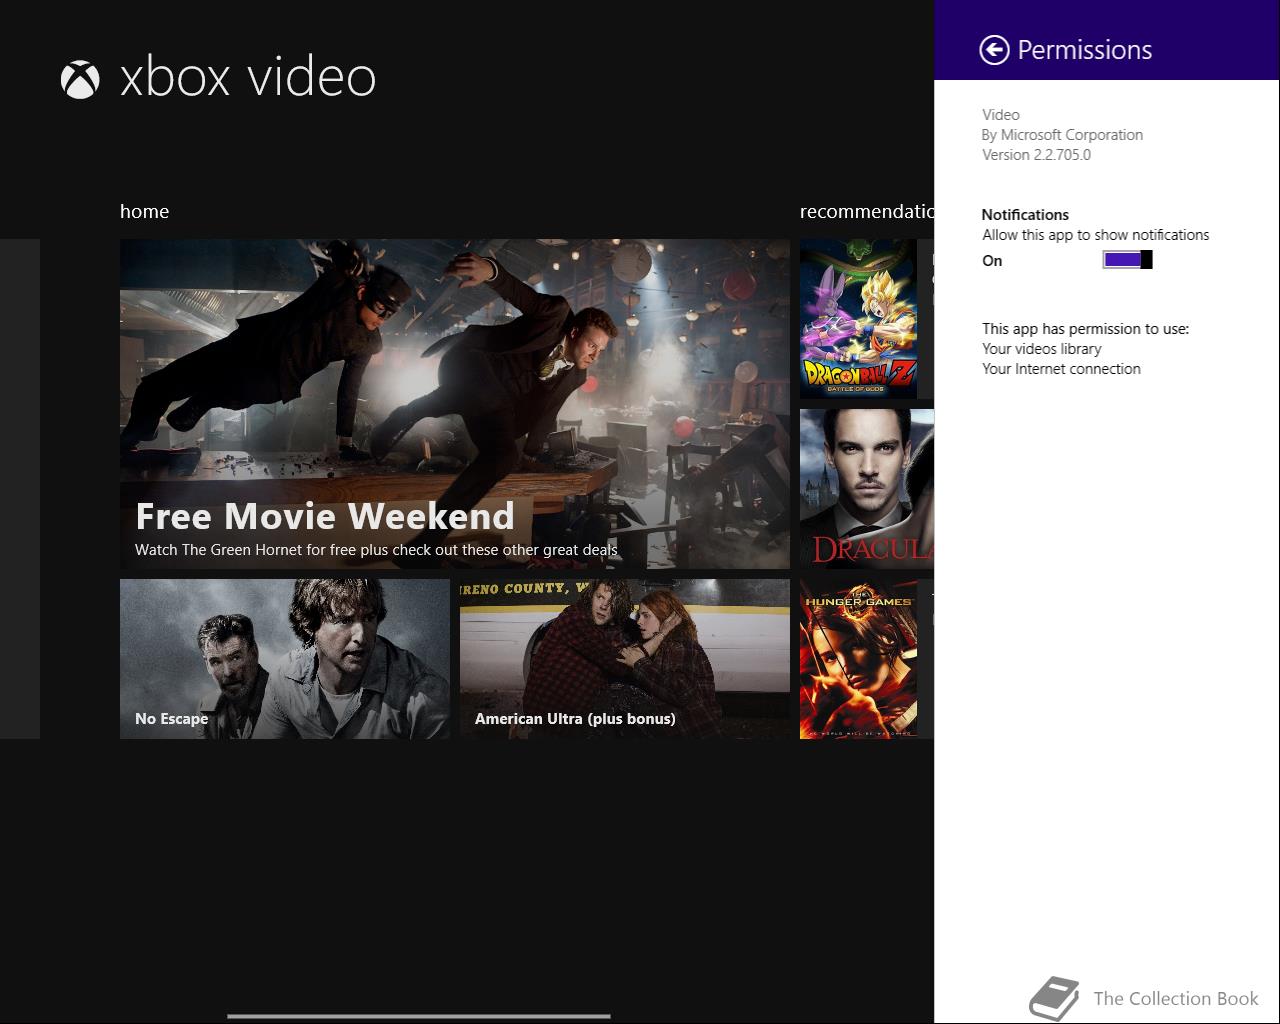Select the Hunger Games recommendation poster
The width and height of the screenshot is (1280, 1024).
[x=858, y=659]
